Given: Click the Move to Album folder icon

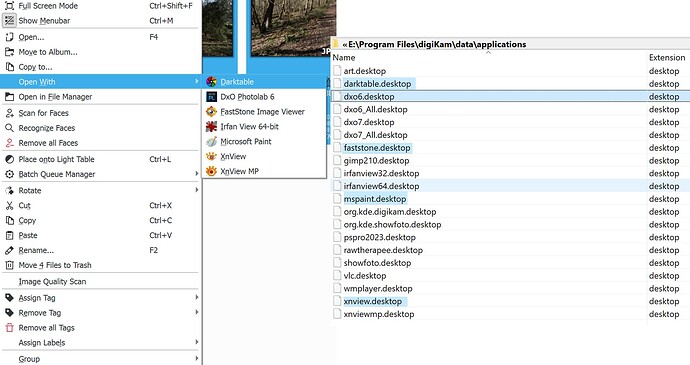Looking at the screenshot, I should (9, 52).
